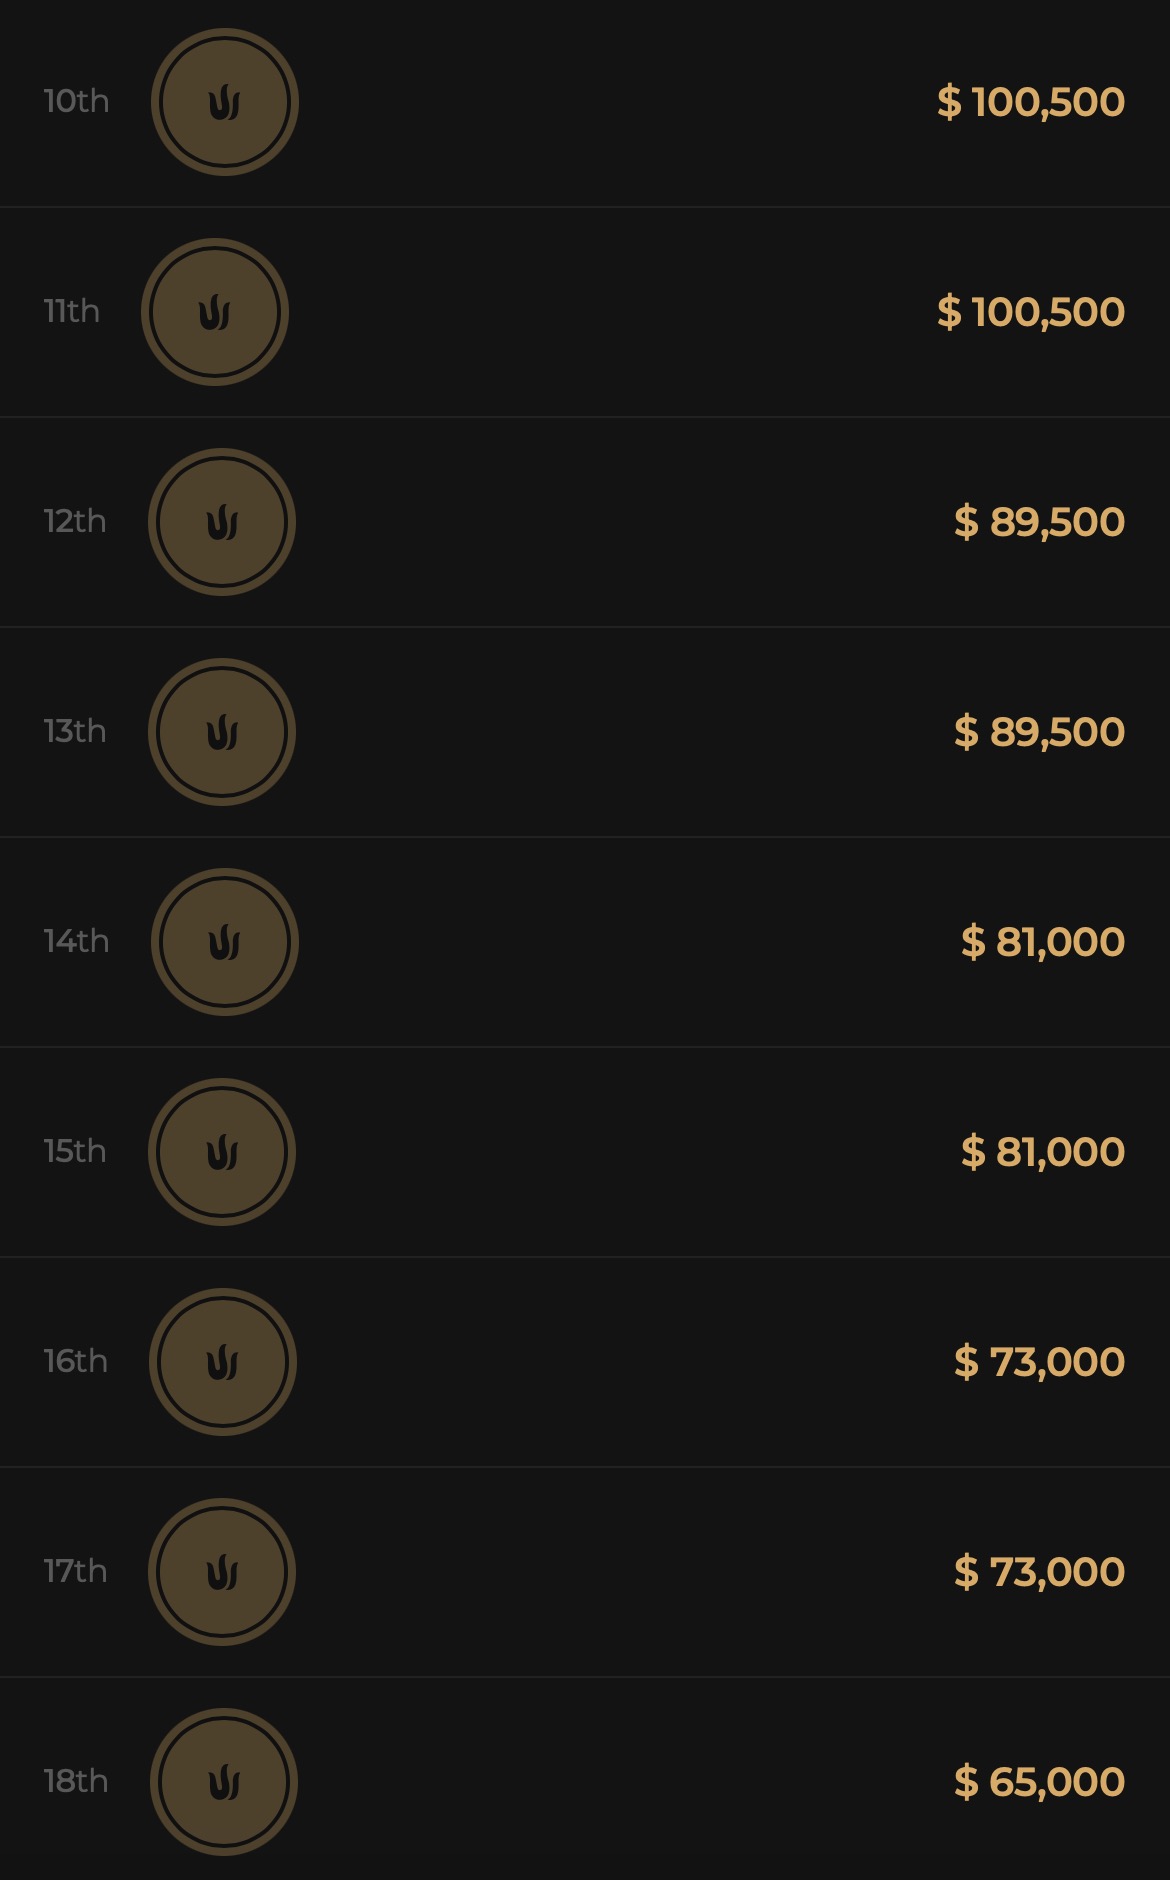Select the 17th place player icon
Screen dimensions: 1170x1880
222,1572
